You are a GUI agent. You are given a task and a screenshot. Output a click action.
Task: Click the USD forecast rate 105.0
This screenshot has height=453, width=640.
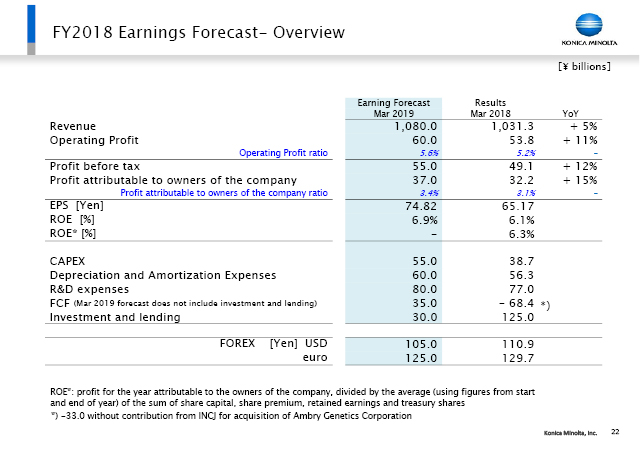(421, 344)
